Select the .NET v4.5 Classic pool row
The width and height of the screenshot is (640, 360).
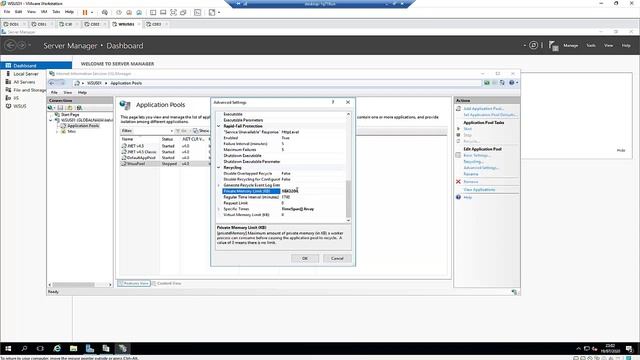[x=165, y=152]
